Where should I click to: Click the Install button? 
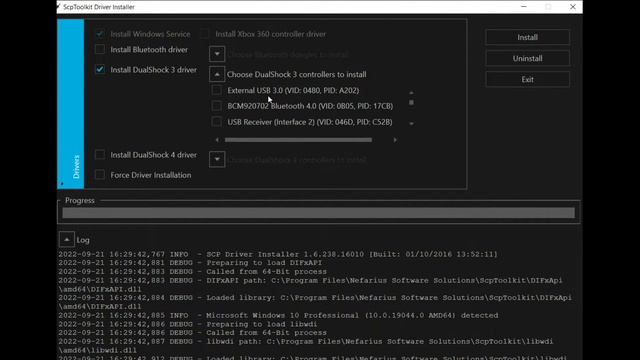[x=527, y=37]
